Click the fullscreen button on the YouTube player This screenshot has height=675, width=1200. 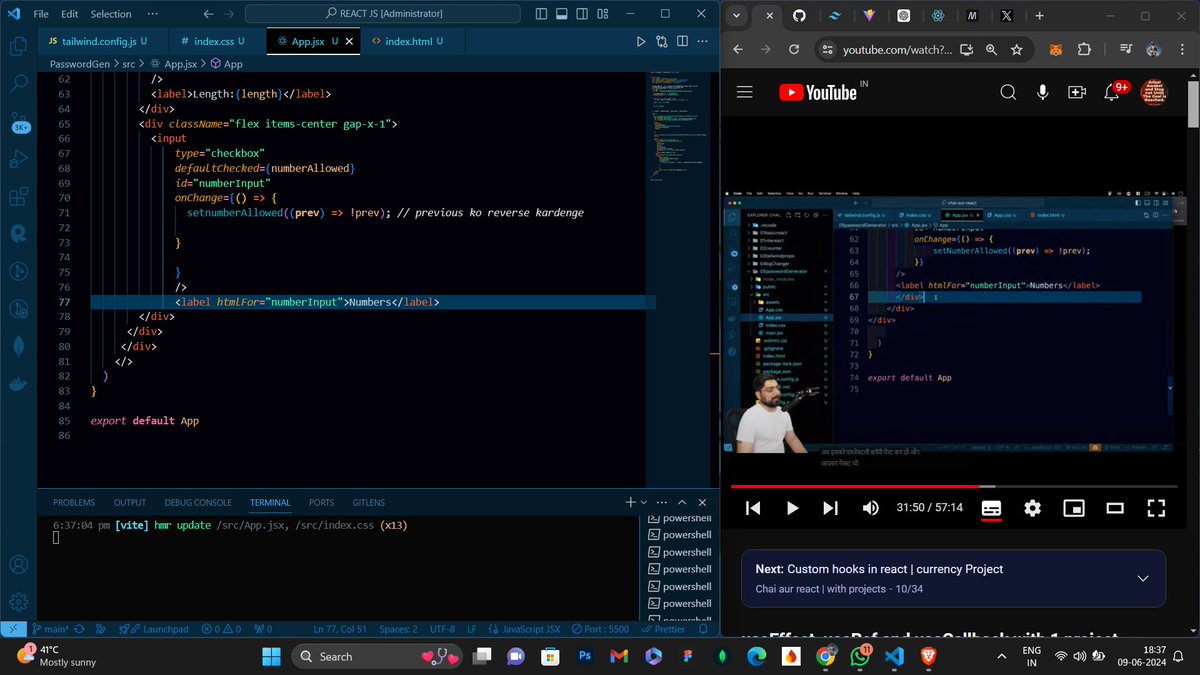point(1156,508)
